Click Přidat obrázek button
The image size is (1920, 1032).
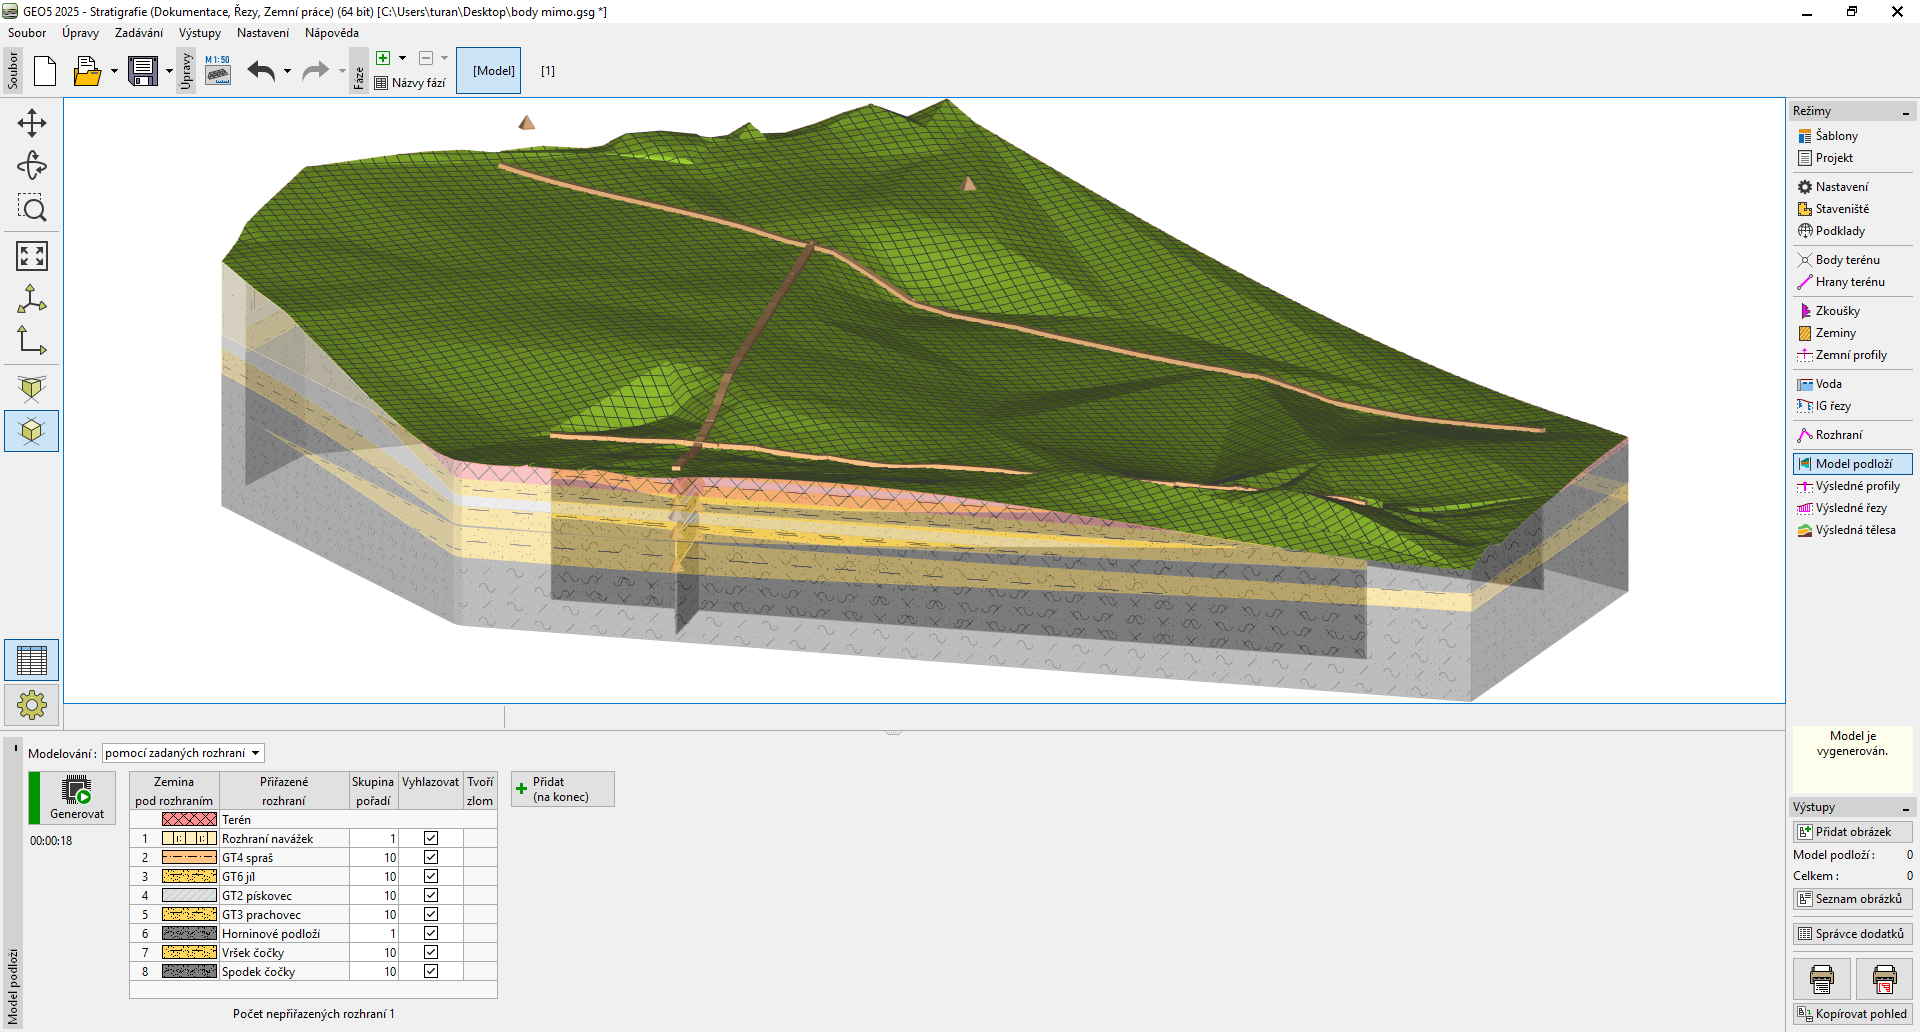(x=1852, y=832)
